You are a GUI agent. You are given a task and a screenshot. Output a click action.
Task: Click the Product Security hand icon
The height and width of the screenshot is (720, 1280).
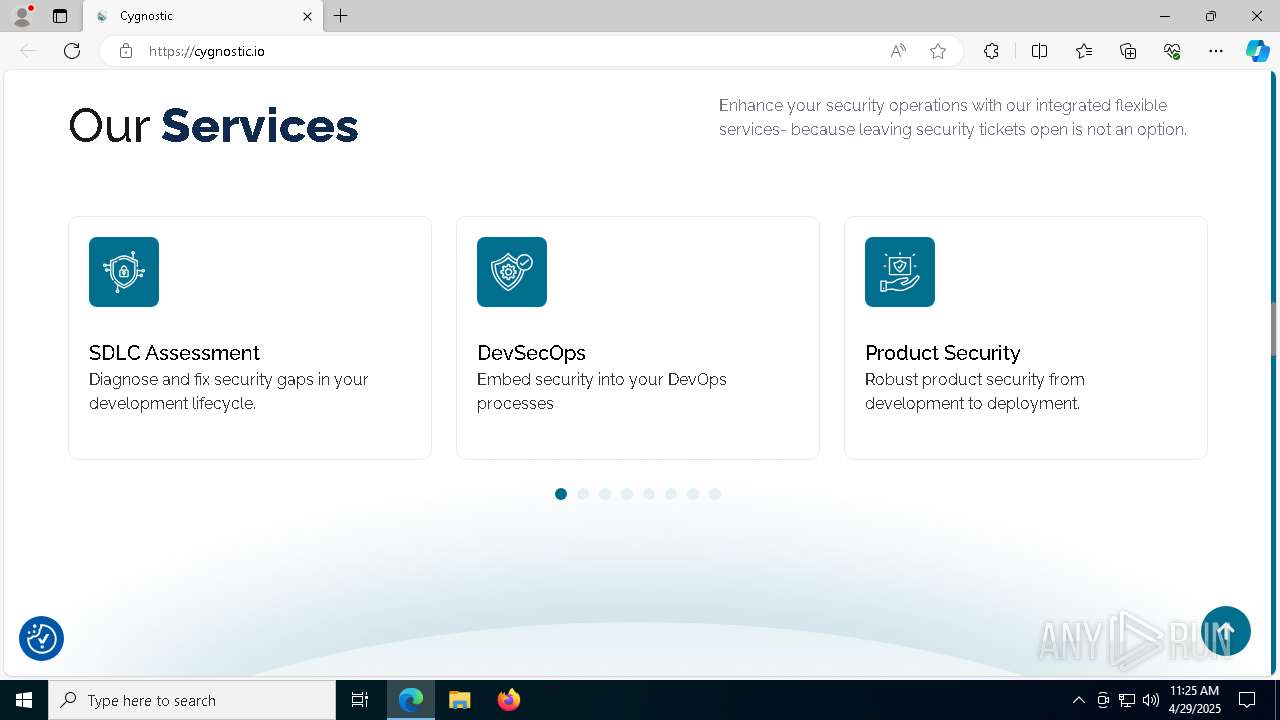900,272
